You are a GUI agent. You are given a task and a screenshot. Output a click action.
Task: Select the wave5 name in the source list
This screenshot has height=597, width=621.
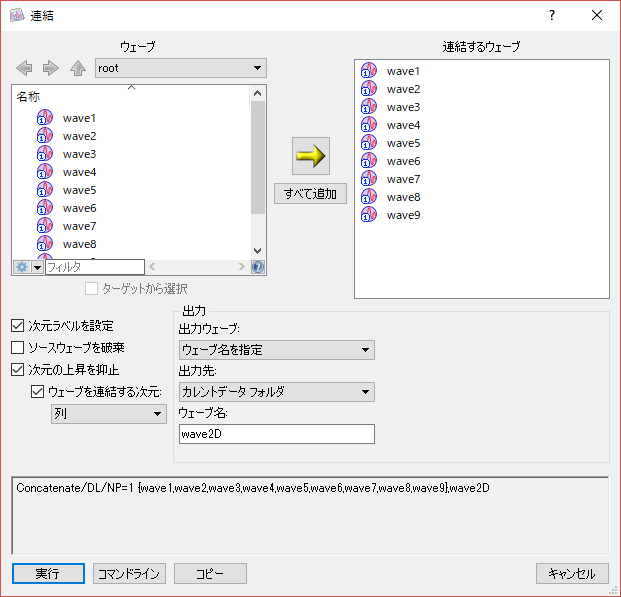(80, 190)
